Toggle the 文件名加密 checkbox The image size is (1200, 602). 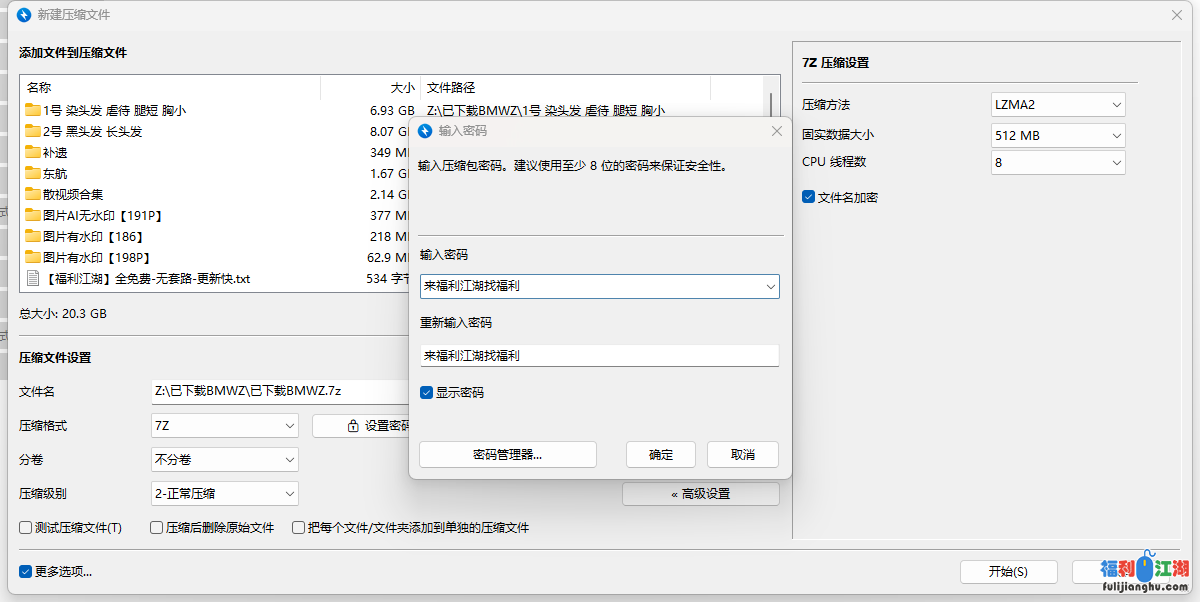click(x=809, y=198)
